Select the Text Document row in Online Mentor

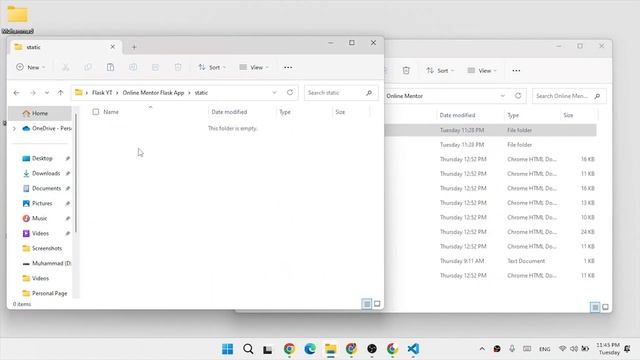point(490,261)
